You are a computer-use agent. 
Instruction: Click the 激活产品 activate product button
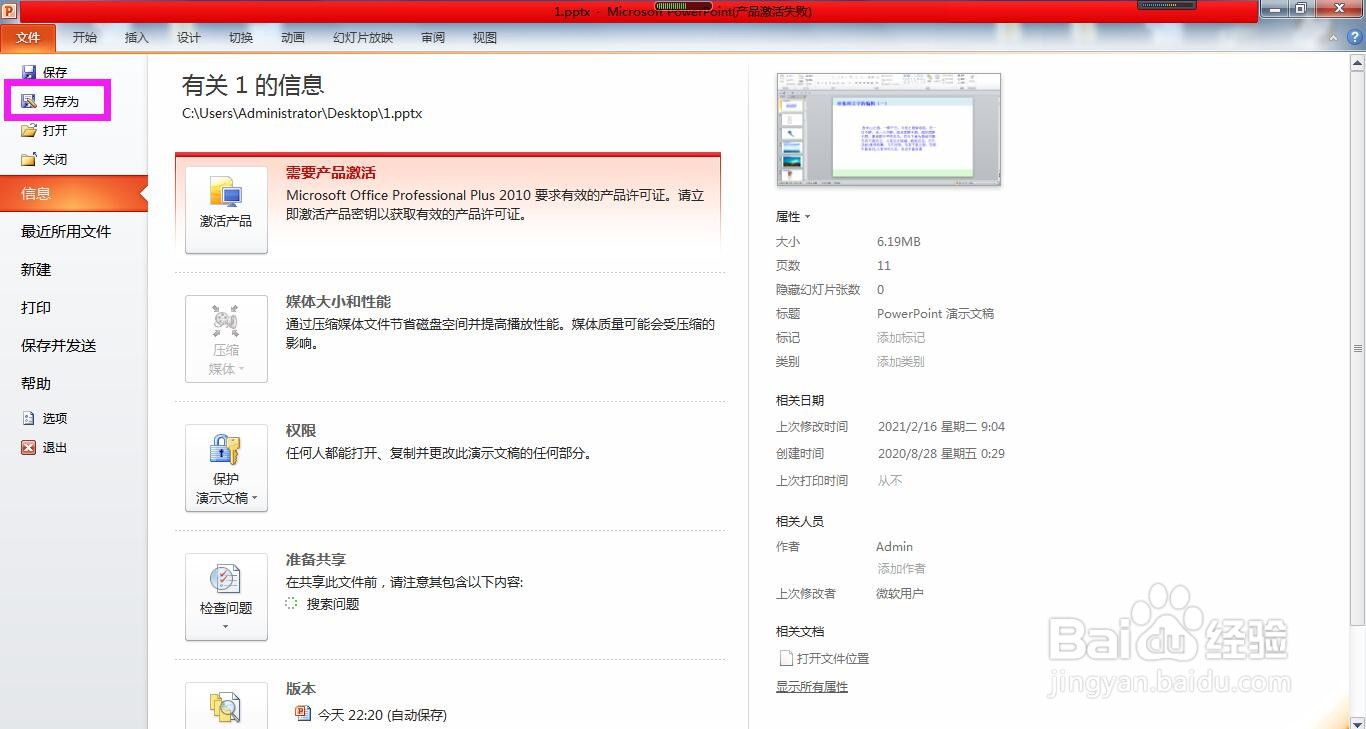226,210
